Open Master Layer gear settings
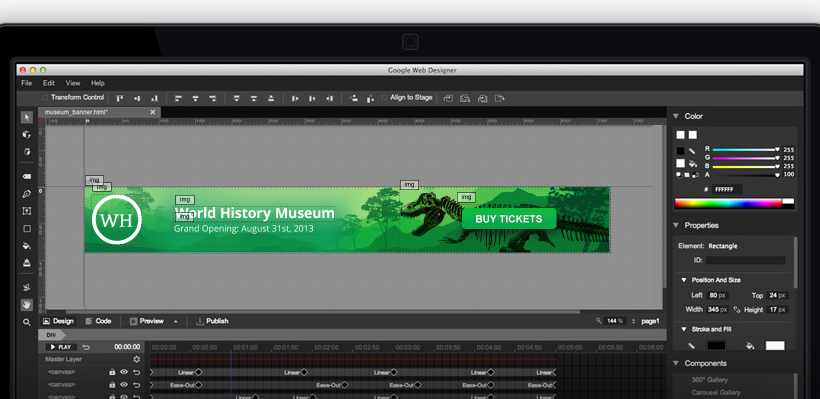The height and width of the screenshot is (399, 820). pos(136,359)
